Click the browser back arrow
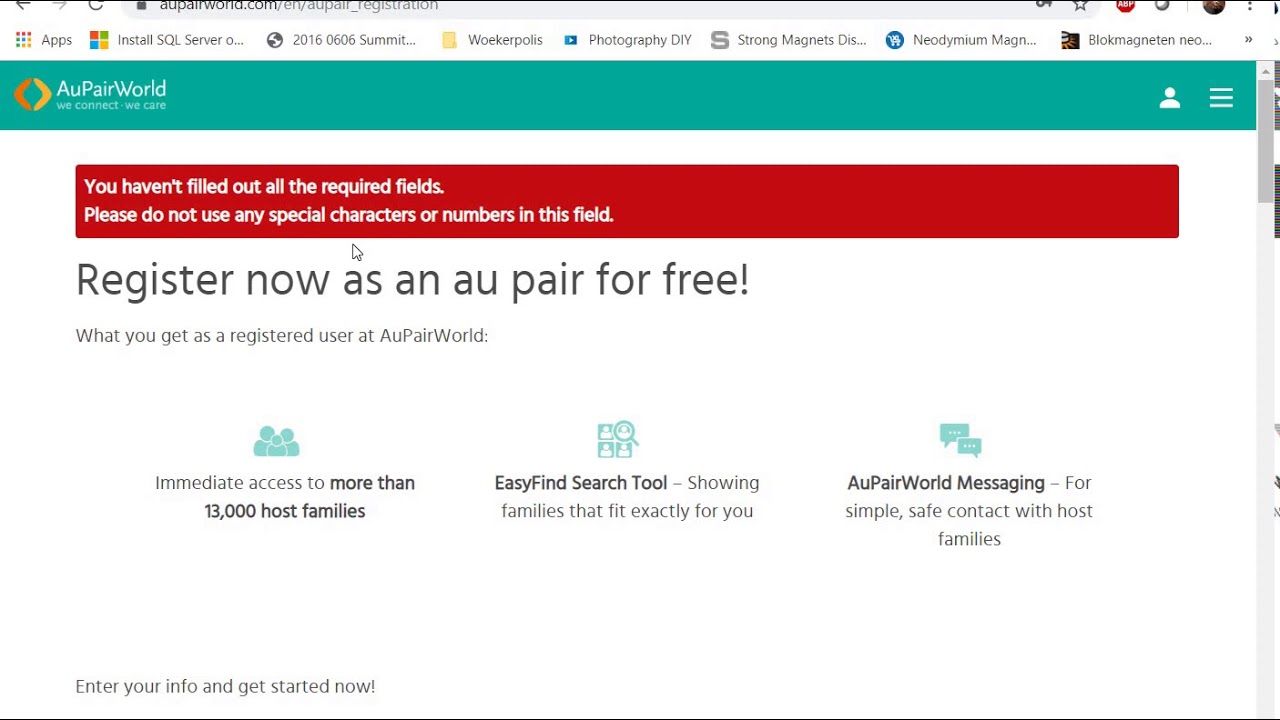The height and width of the screenshot is (720, 1280). pos(23,5)
